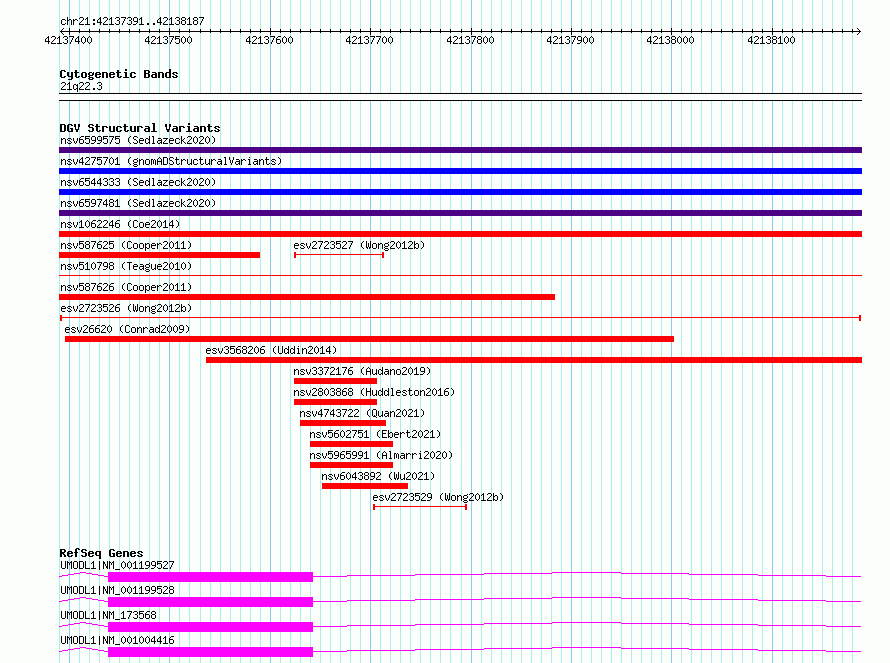Screen dimensions: 890x663
Task: Click the red nsv6043892 Wu2021 bar
Action: 365,486
